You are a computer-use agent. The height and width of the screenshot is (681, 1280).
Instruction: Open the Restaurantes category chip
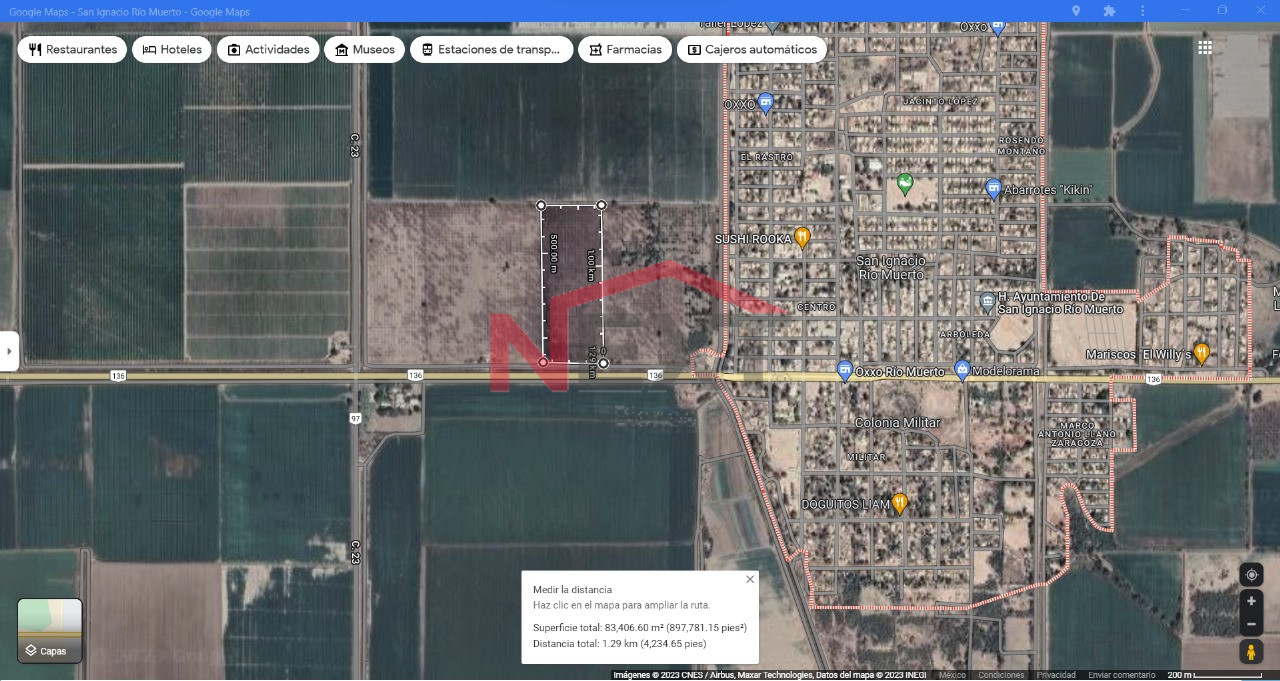[x=72, y=49]
